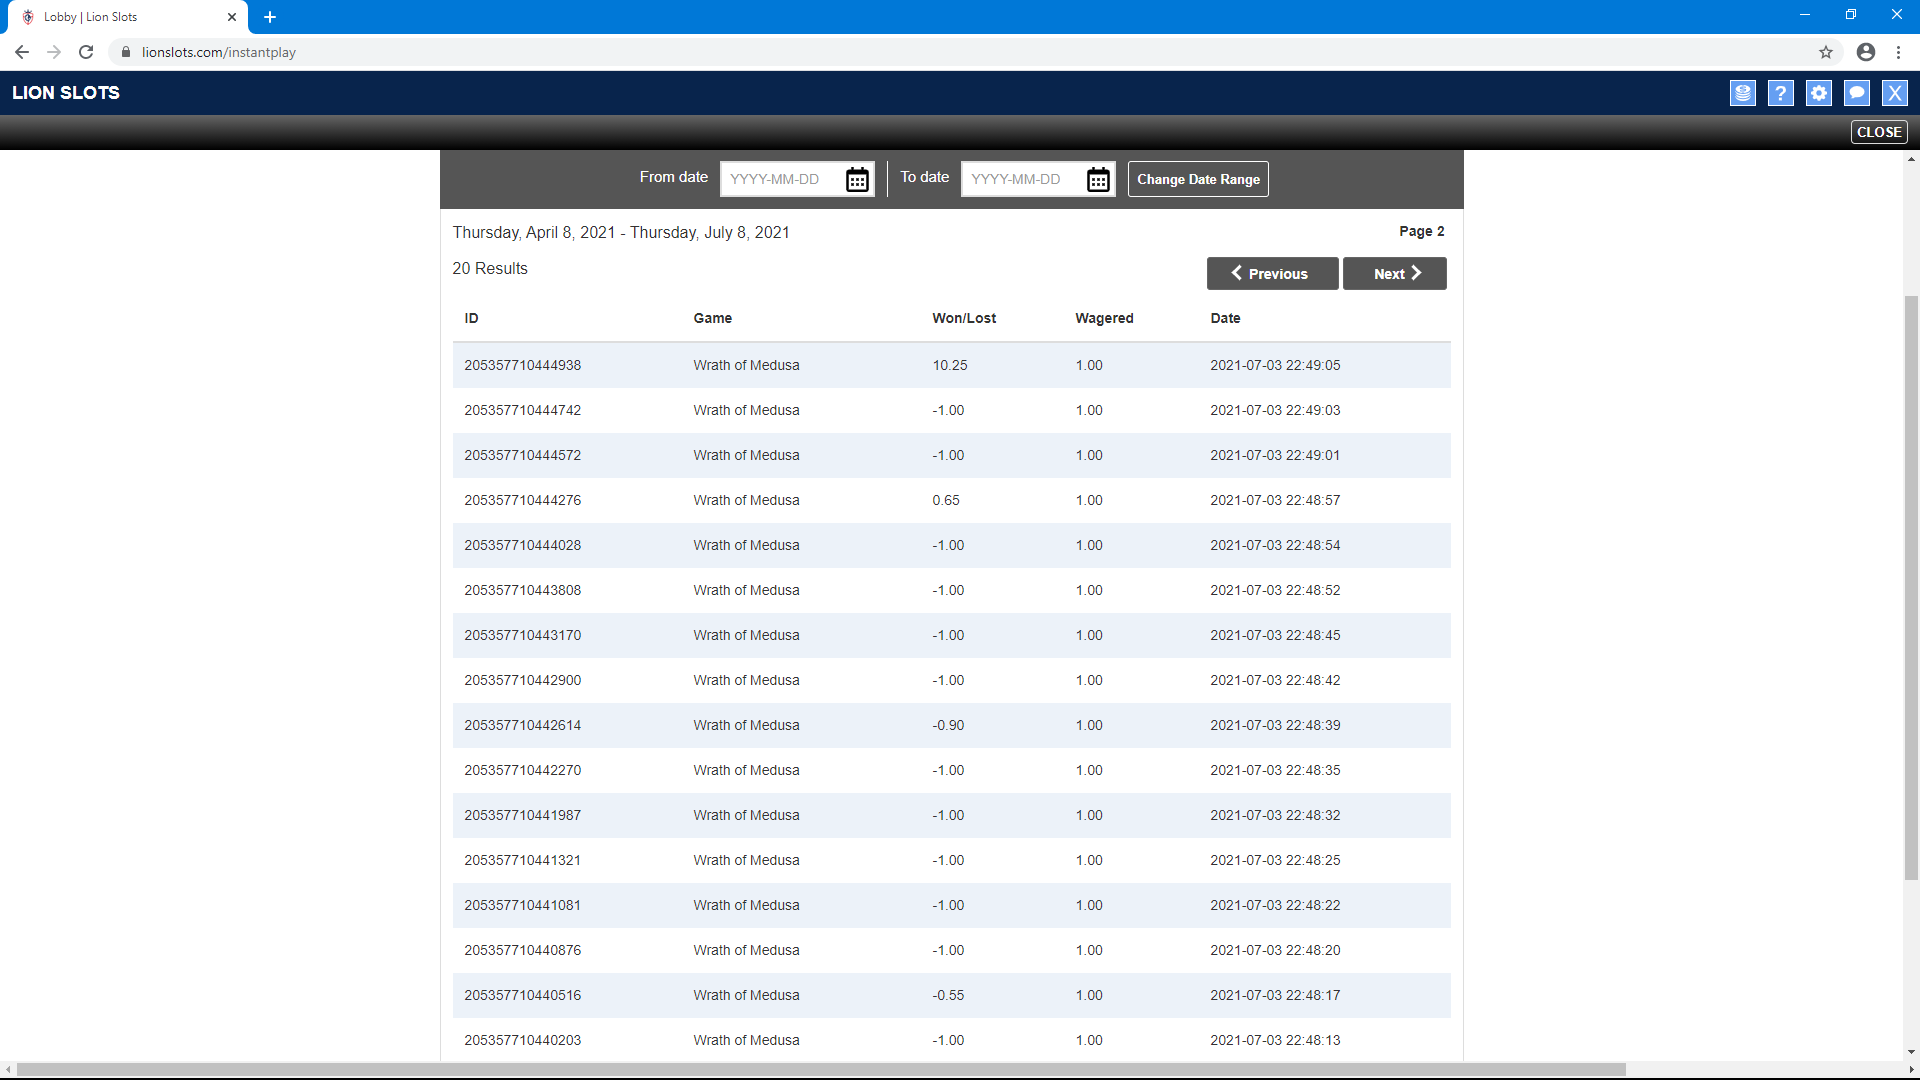The image size is (1920, 1080).
Task: Click the Page 2 indicator
Action: click(1421, 231)
